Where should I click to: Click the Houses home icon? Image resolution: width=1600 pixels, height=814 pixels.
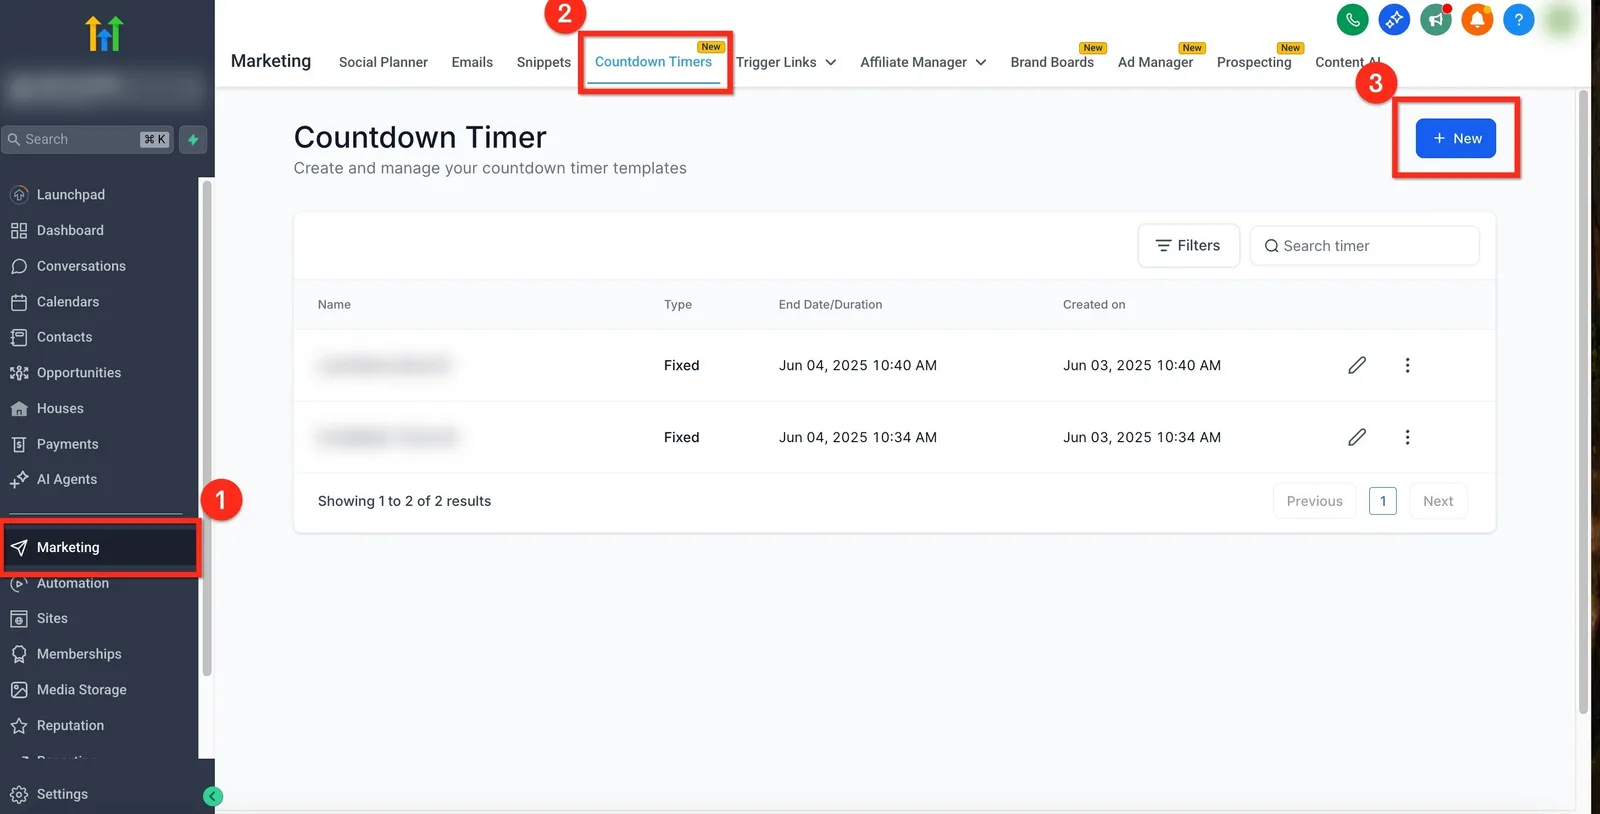click(x=19, y=408)
